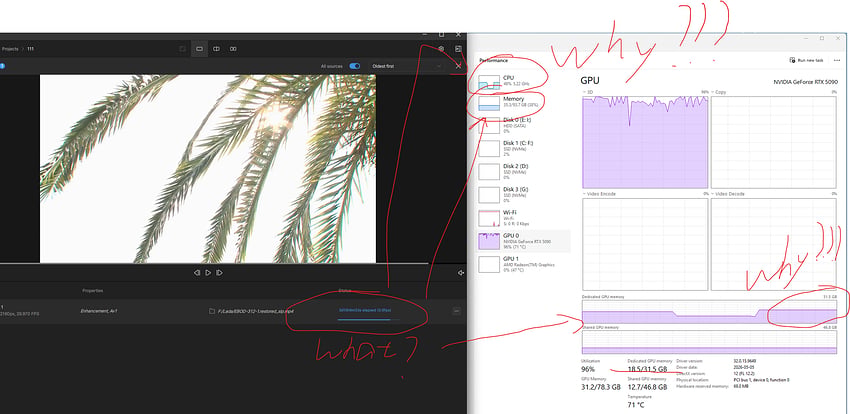
Task: Close the All sources filter bar
Action: 459,66
